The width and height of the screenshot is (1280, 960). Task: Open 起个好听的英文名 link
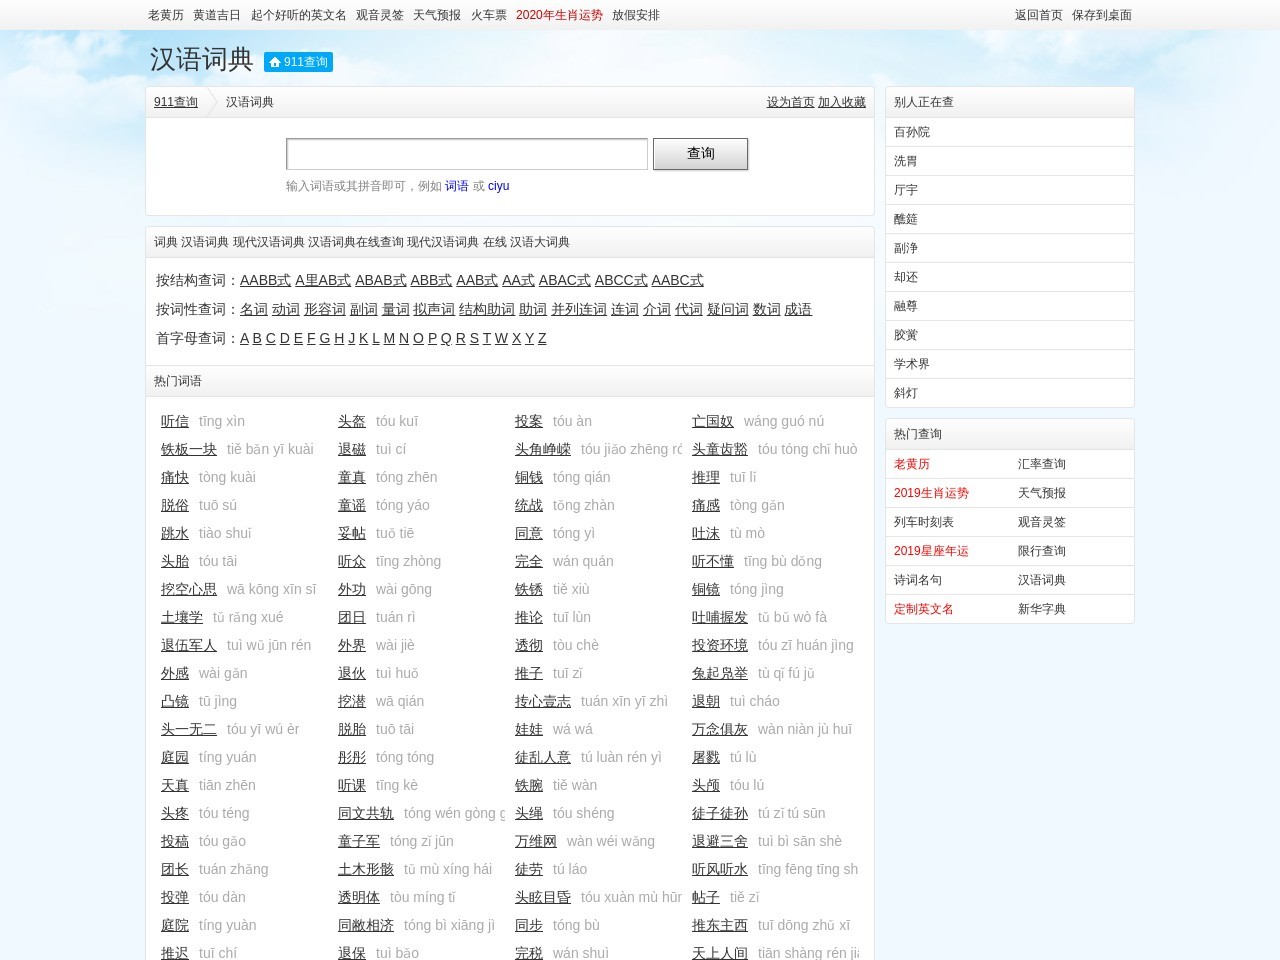pos(299,15)
